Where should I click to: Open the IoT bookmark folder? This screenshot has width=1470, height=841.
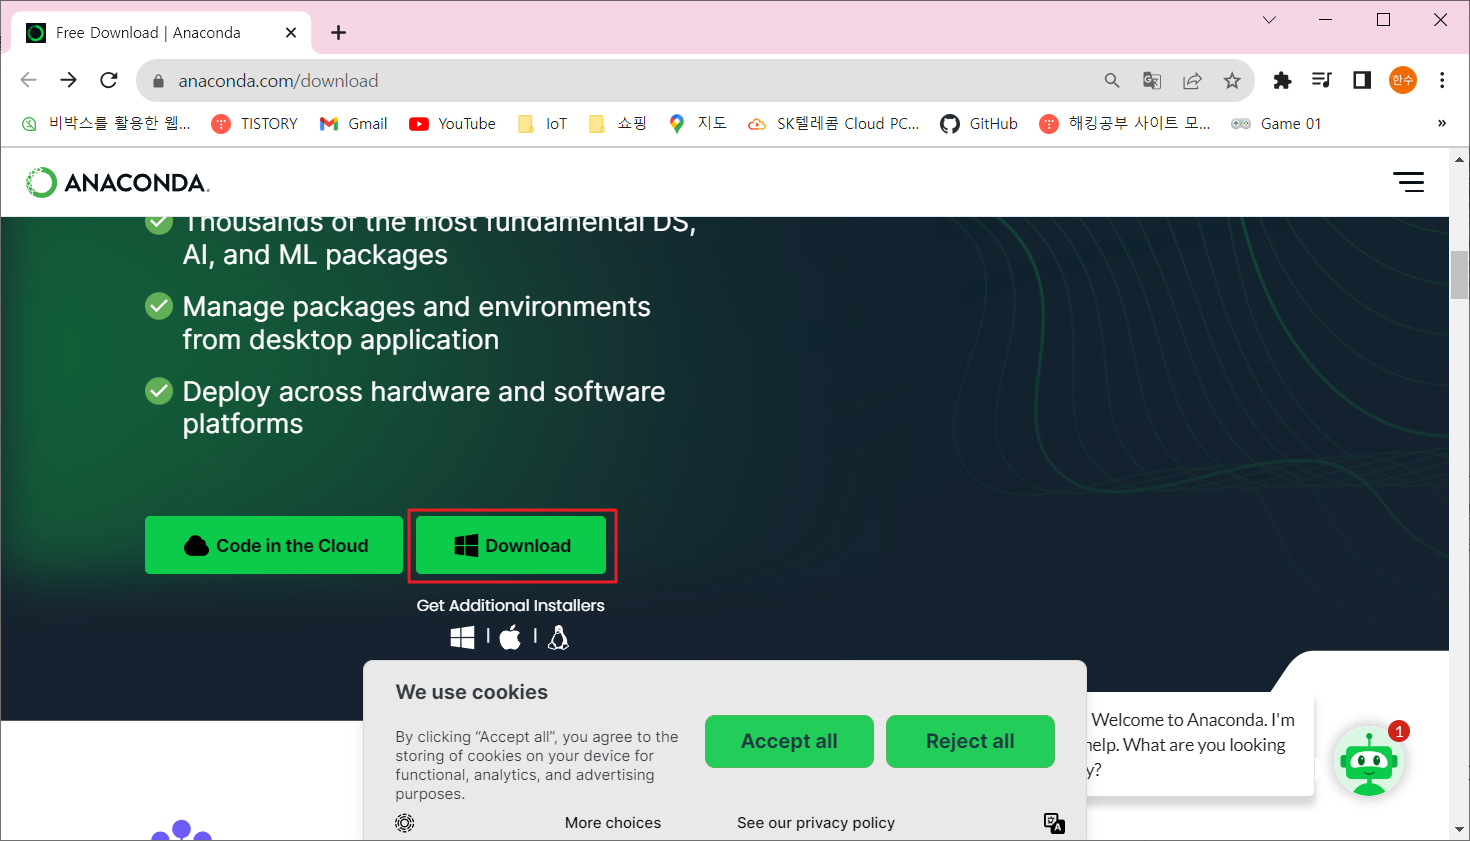click(x=542, y=124)
